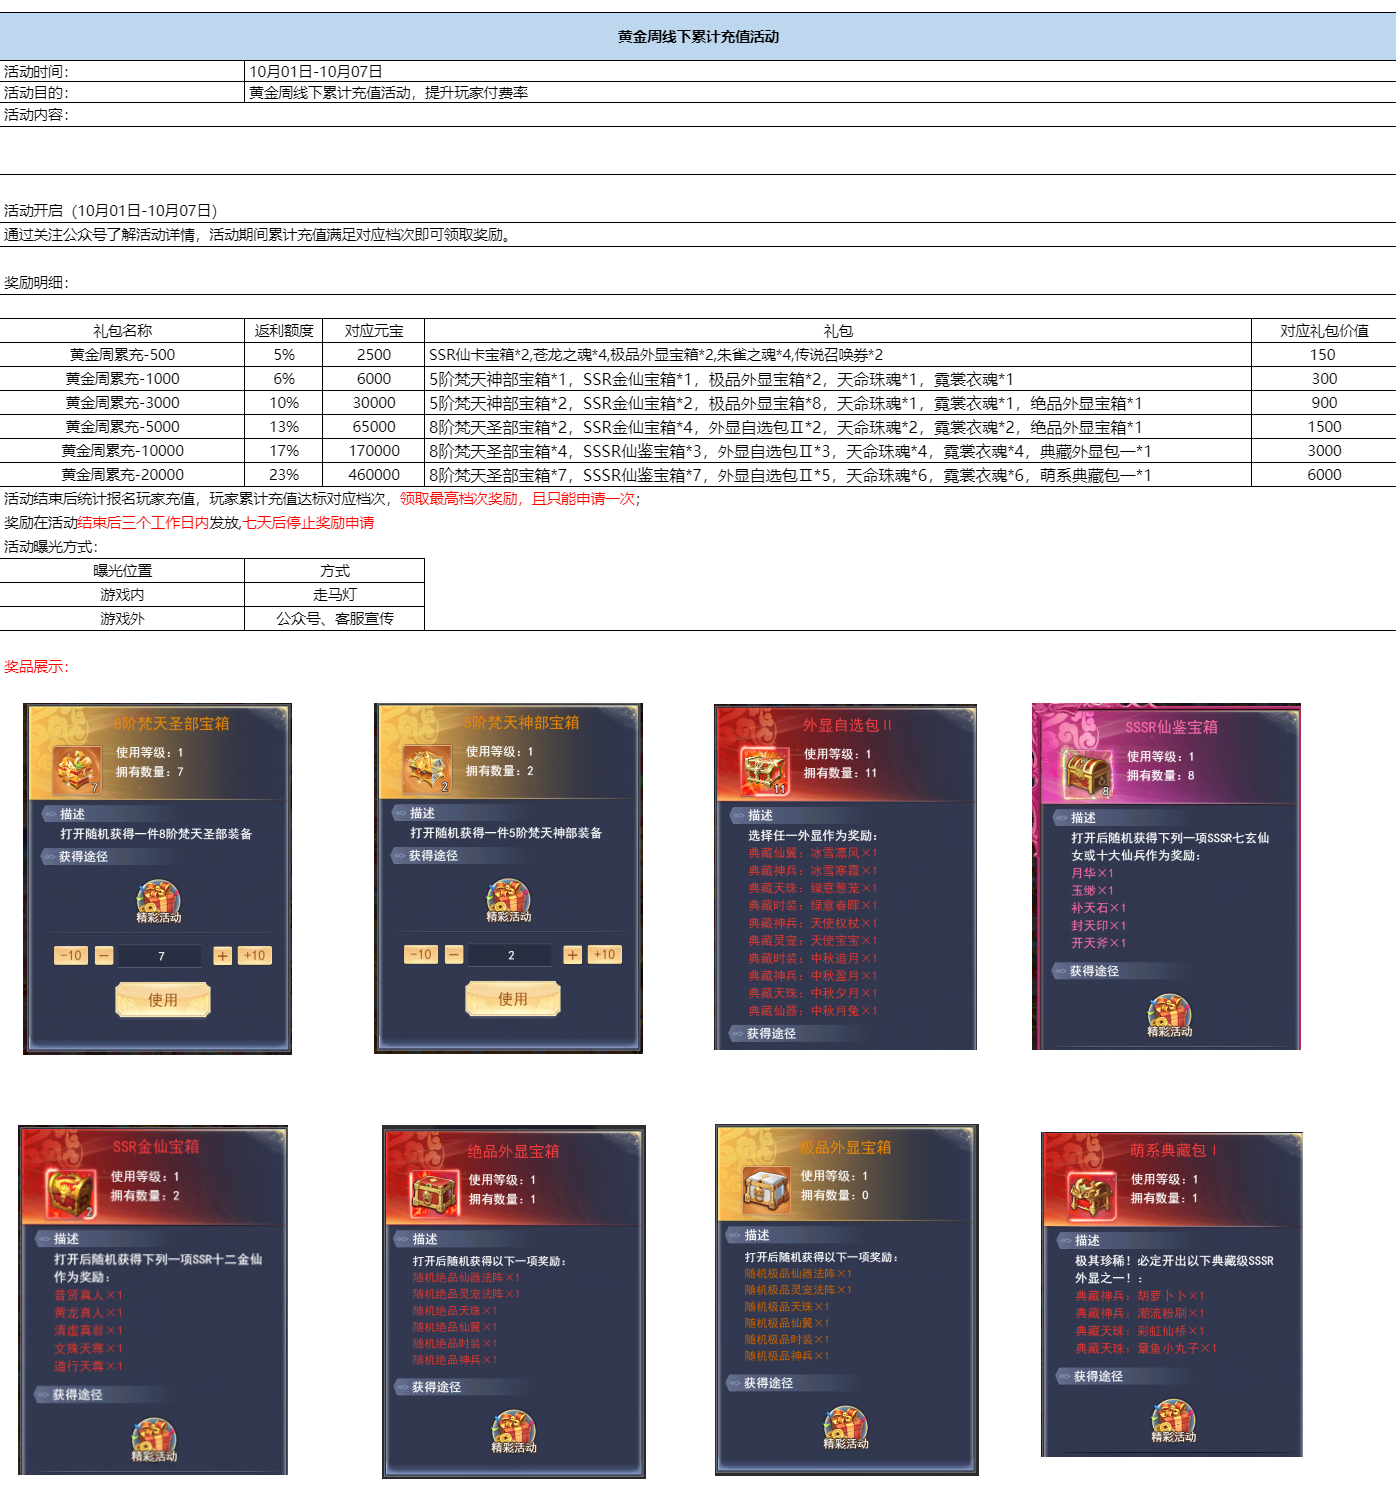
Task: Click -10 button in 5阶梵天神部宝箱 card
Action: pos(421,954)
